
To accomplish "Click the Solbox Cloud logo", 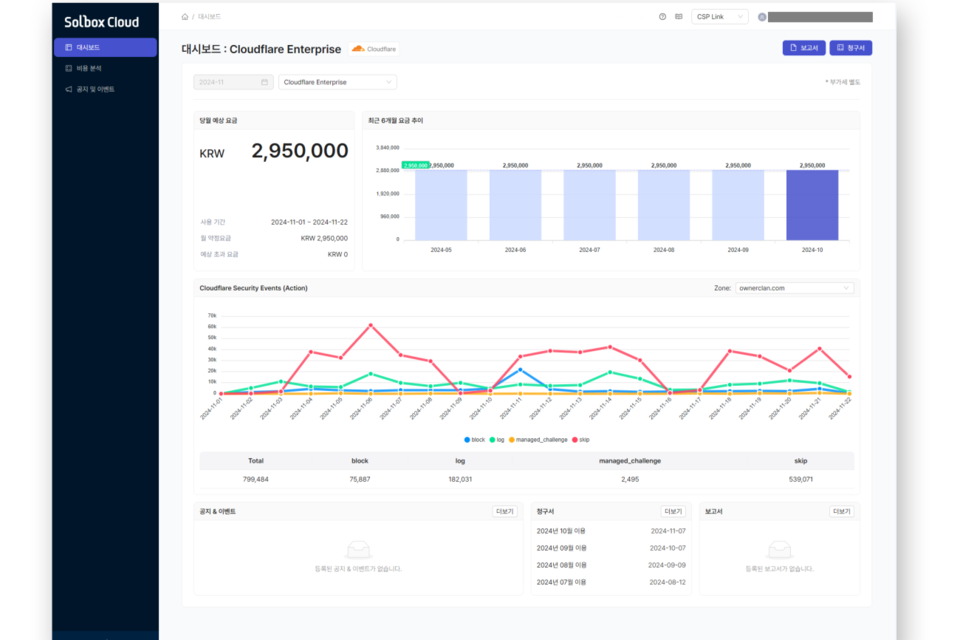I will click(101, 21).
